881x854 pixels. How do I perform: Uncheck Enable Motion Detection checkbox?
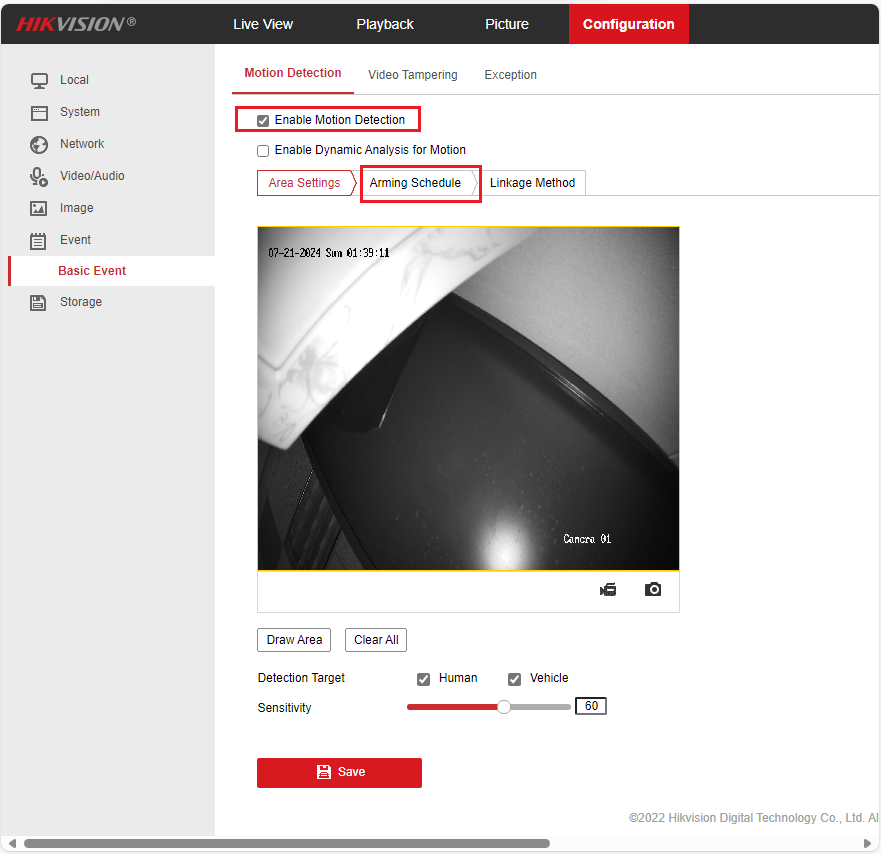click(263, 121)
